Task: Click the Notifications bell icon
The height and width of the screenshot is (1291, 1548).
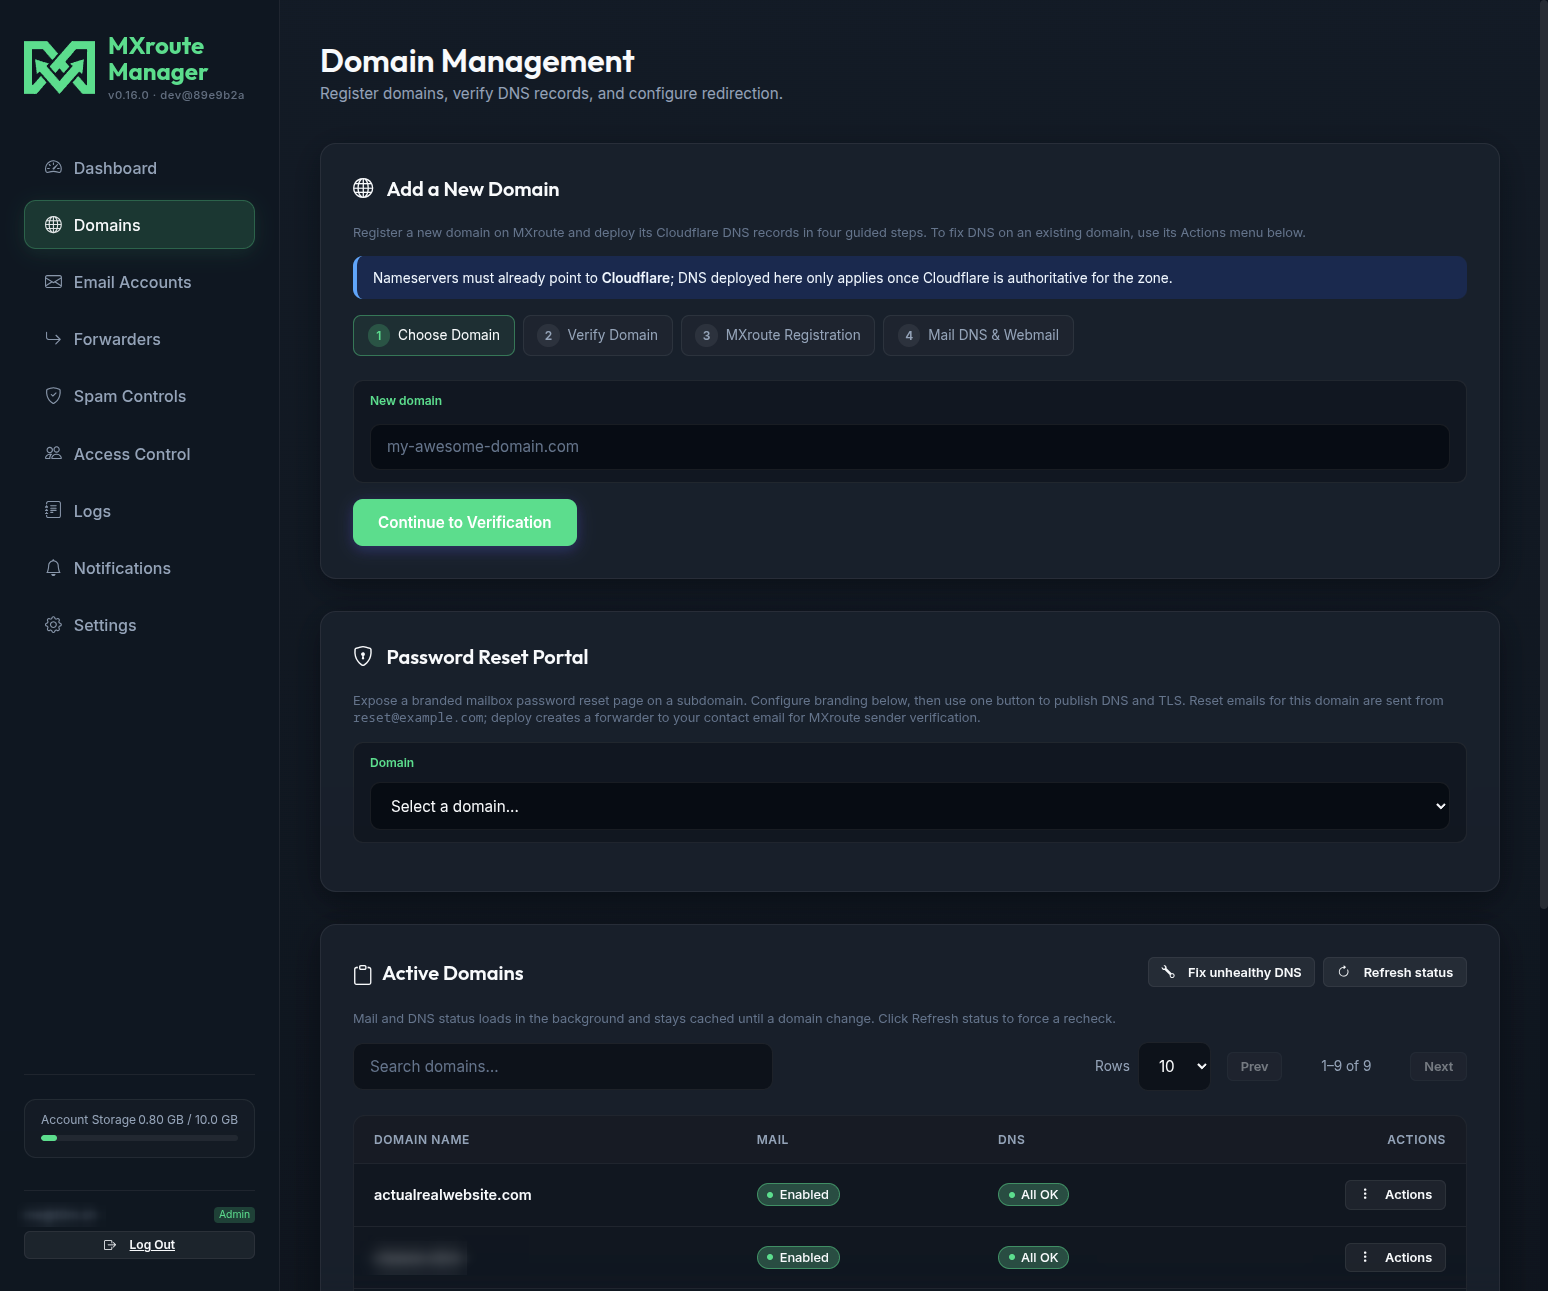Action: (54, 568)
